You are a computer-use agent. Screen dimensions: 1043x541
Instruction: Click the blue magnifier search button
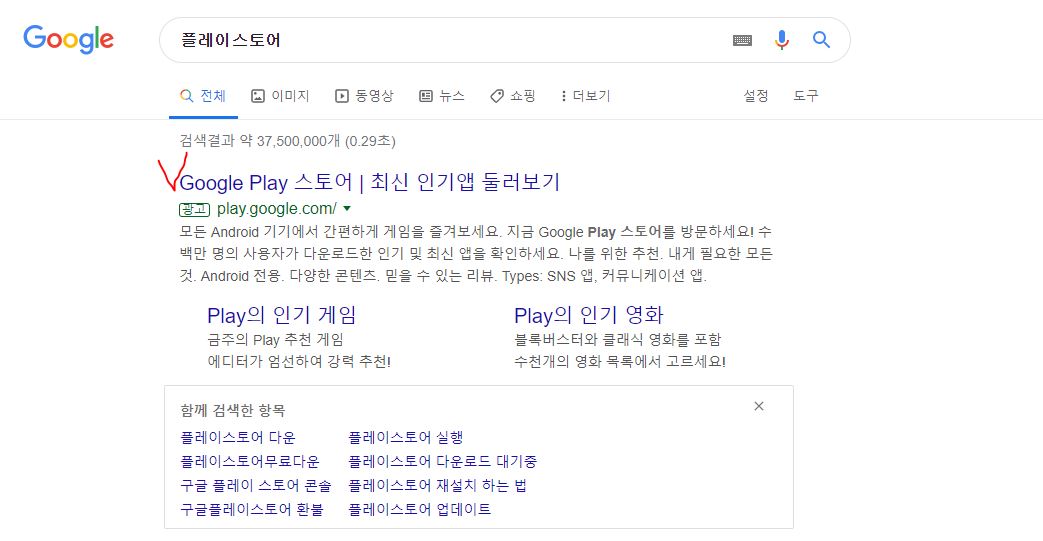(821, 40)
